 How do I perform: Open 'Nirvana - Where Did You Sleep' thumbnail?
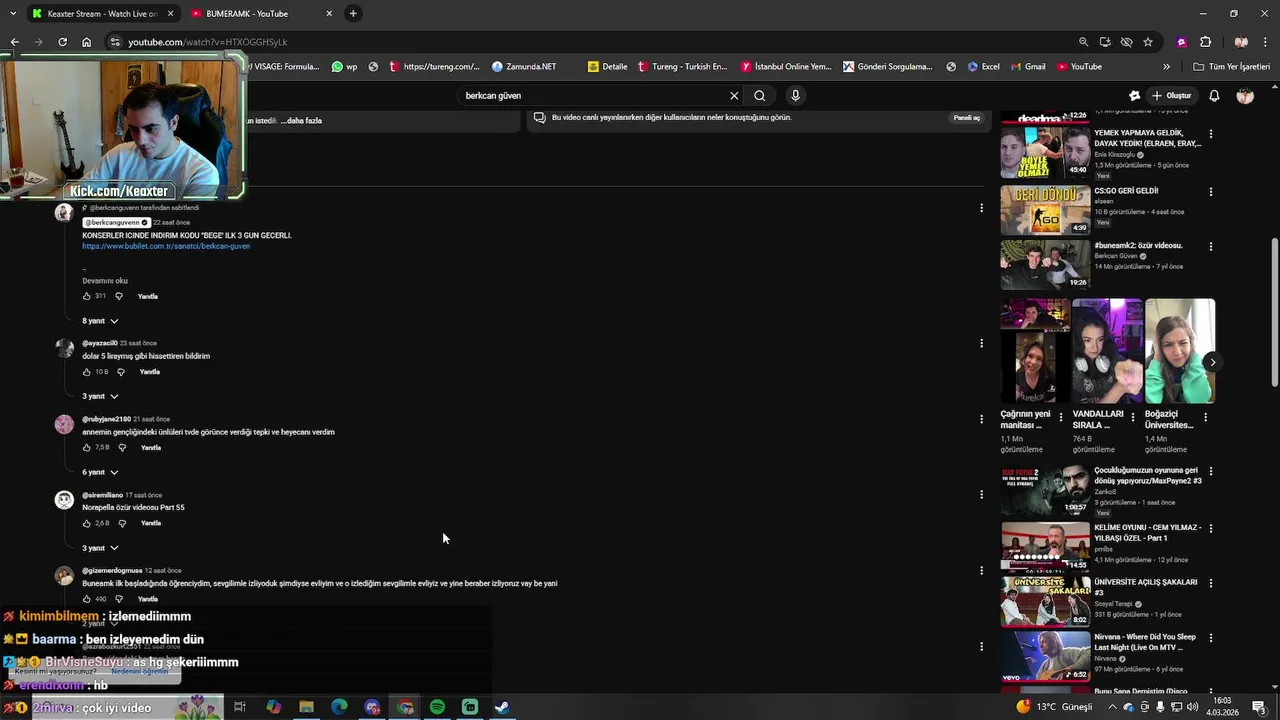coord(1045,656)
